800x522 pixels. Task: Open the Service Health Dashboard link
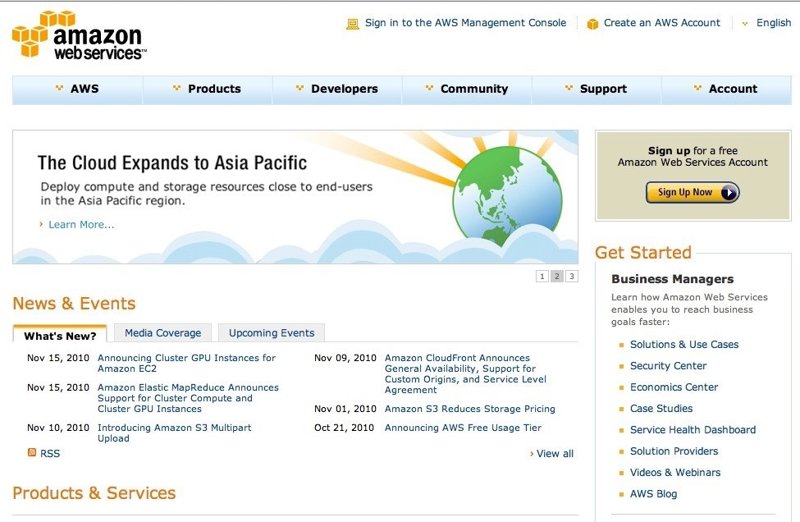coord(692,430)
